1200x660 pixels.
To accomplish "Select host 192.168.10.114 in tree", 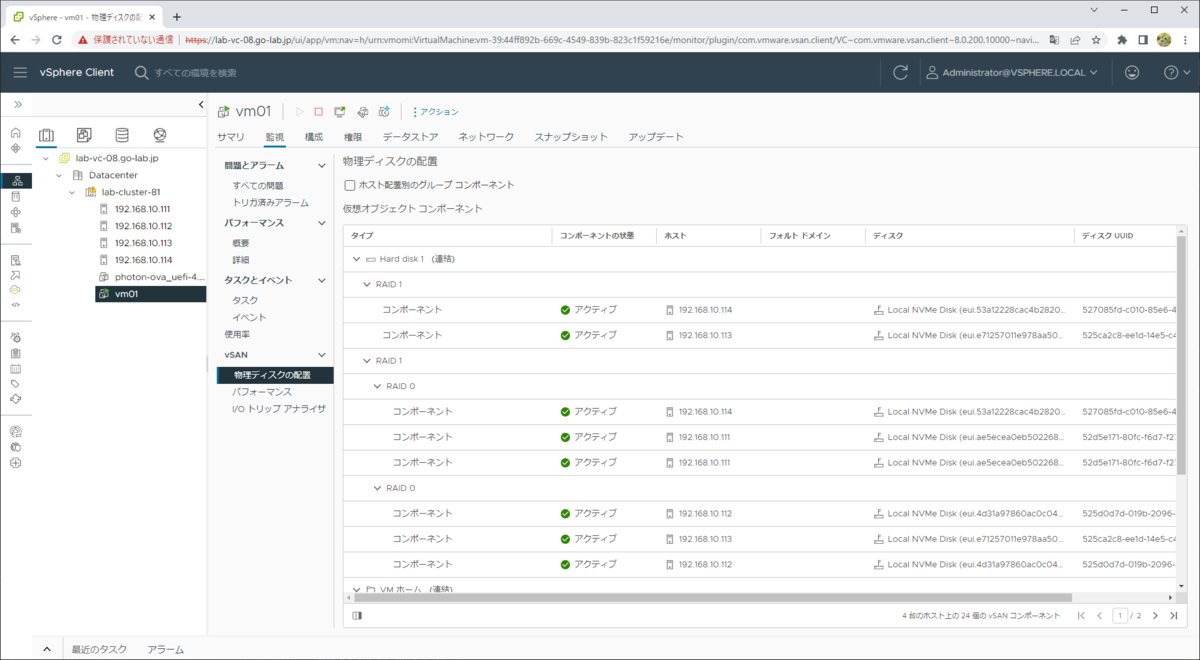I will [143, 260].
